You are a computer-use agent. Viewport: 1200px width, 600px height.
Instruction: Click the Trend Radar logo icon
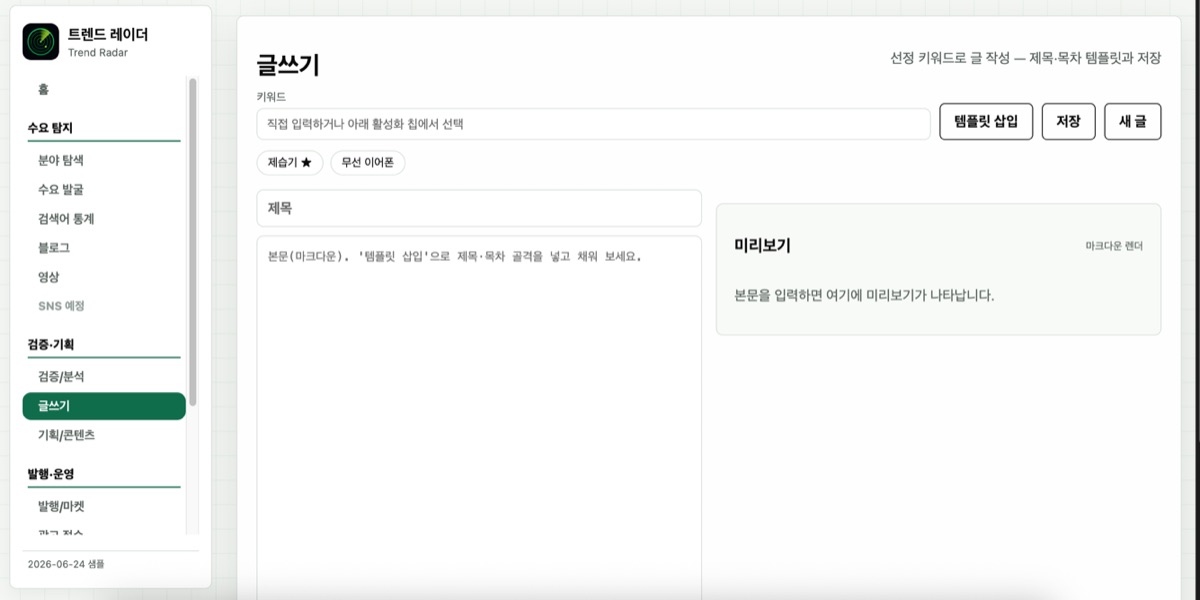[42, 42]
